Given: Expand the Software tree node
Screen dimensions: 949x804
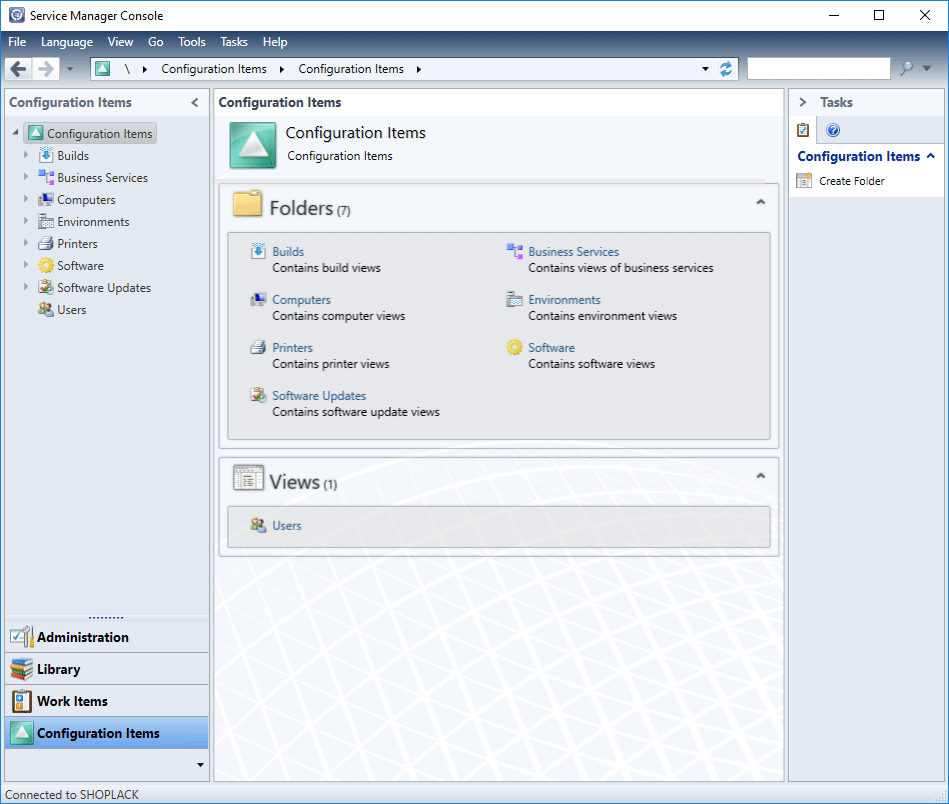Looking at the screenshot, I should (26, 265).
